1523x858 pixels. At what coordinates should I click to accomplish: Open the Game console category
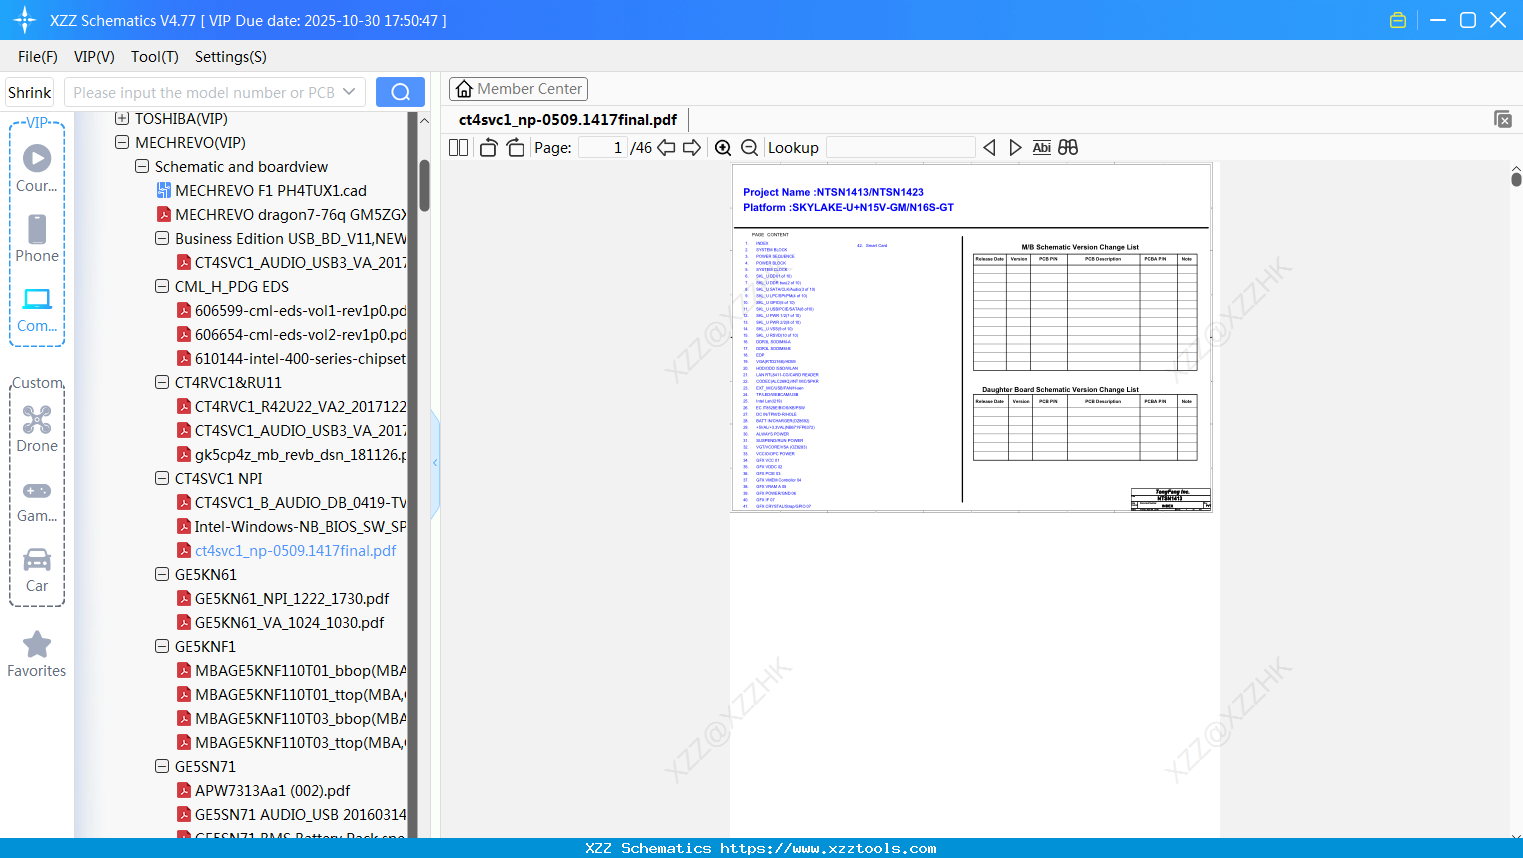tap(37, 499)
